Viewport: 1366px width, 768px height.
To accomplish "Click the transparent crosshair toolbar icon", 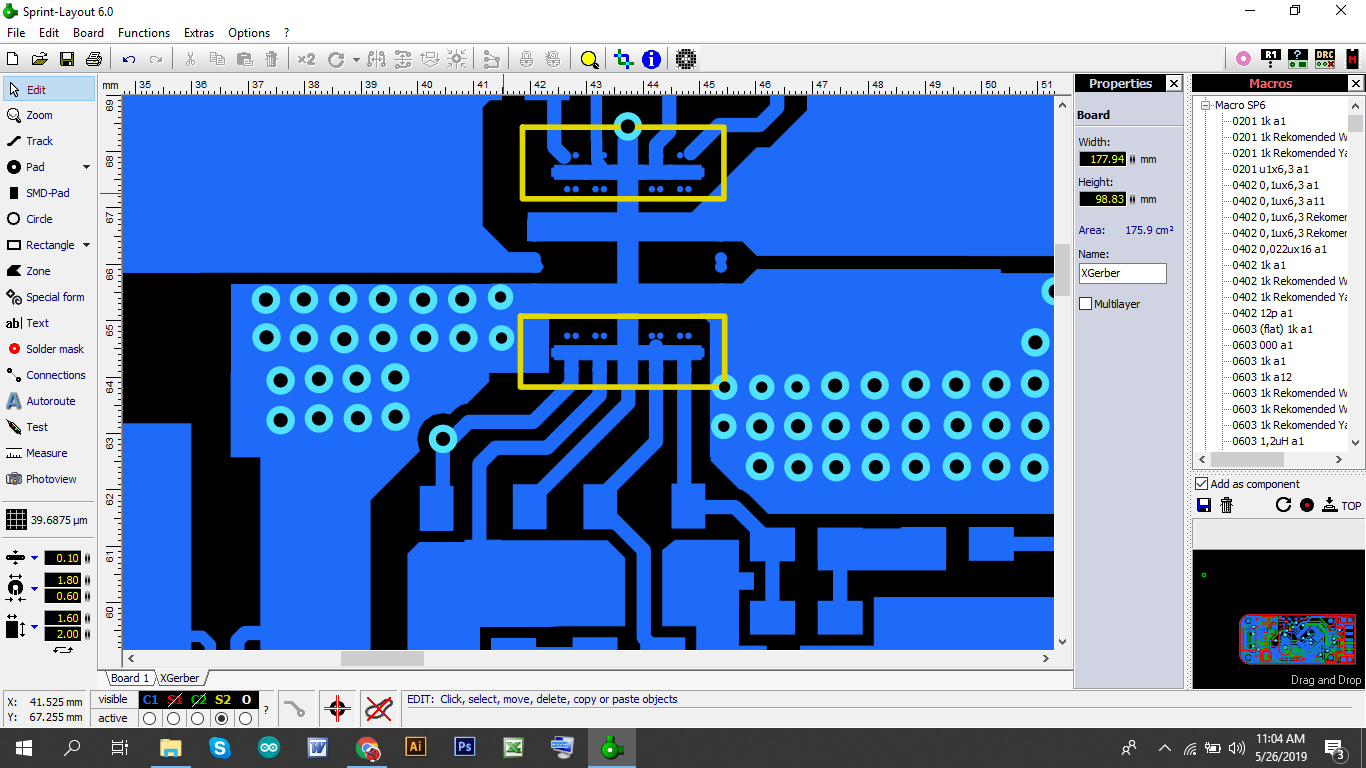I will point(624,59).
